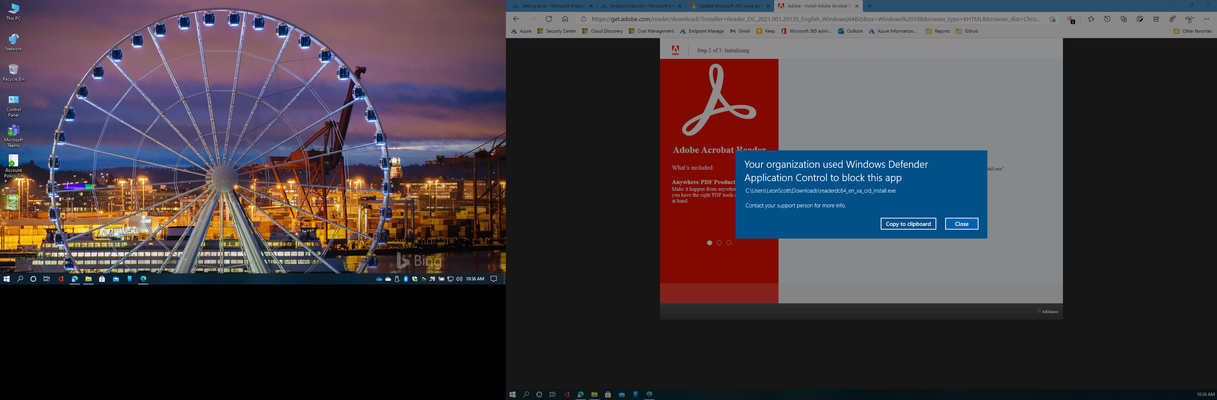
Task: Open This PC desktop icon
Action: coord(14,11)
